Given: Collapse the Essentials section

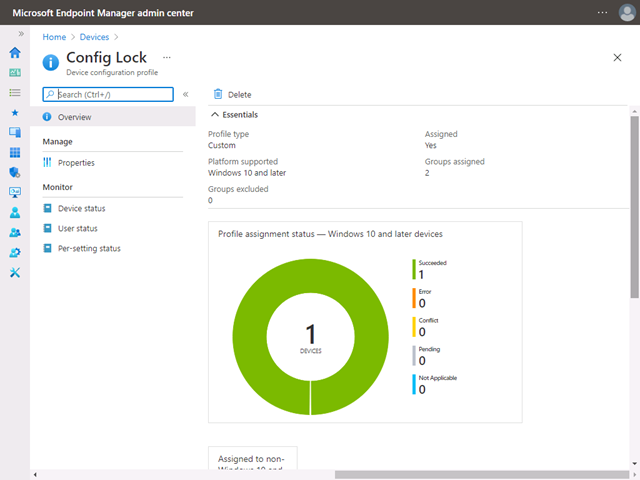Looking at the screenshot, I should tap(216, 115).
